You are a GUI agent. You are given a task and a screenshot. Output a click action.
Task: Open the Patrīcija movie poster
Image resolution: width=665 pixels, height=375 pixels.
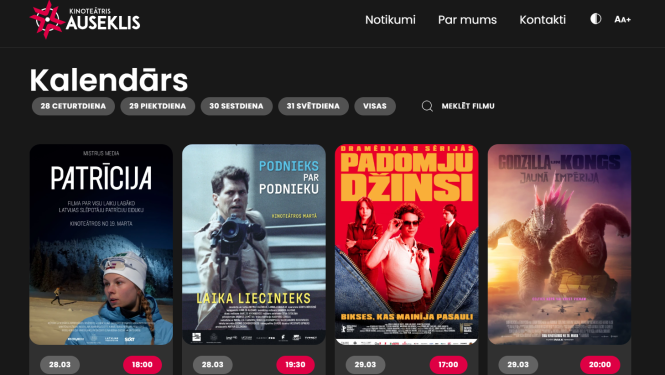[x=101, y=244]
